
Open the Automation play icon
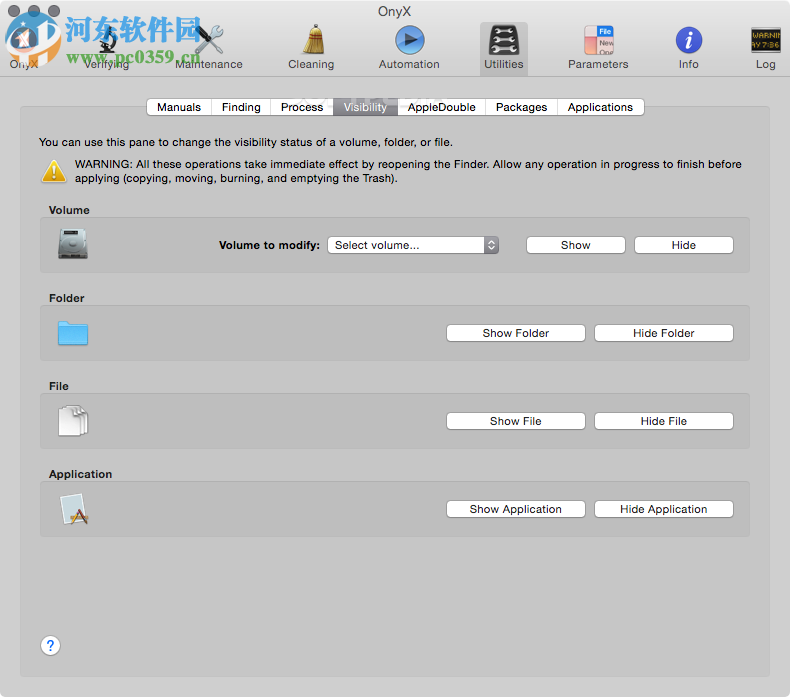410,39
